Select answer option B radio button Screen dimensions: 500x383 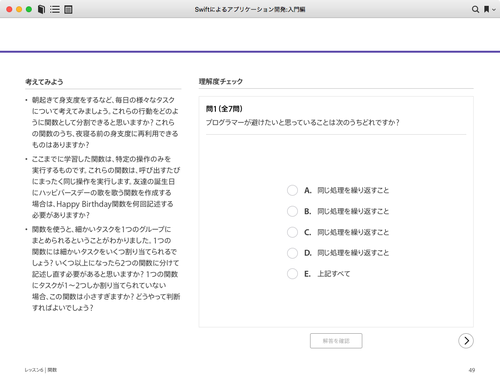(x=292, y=211)
